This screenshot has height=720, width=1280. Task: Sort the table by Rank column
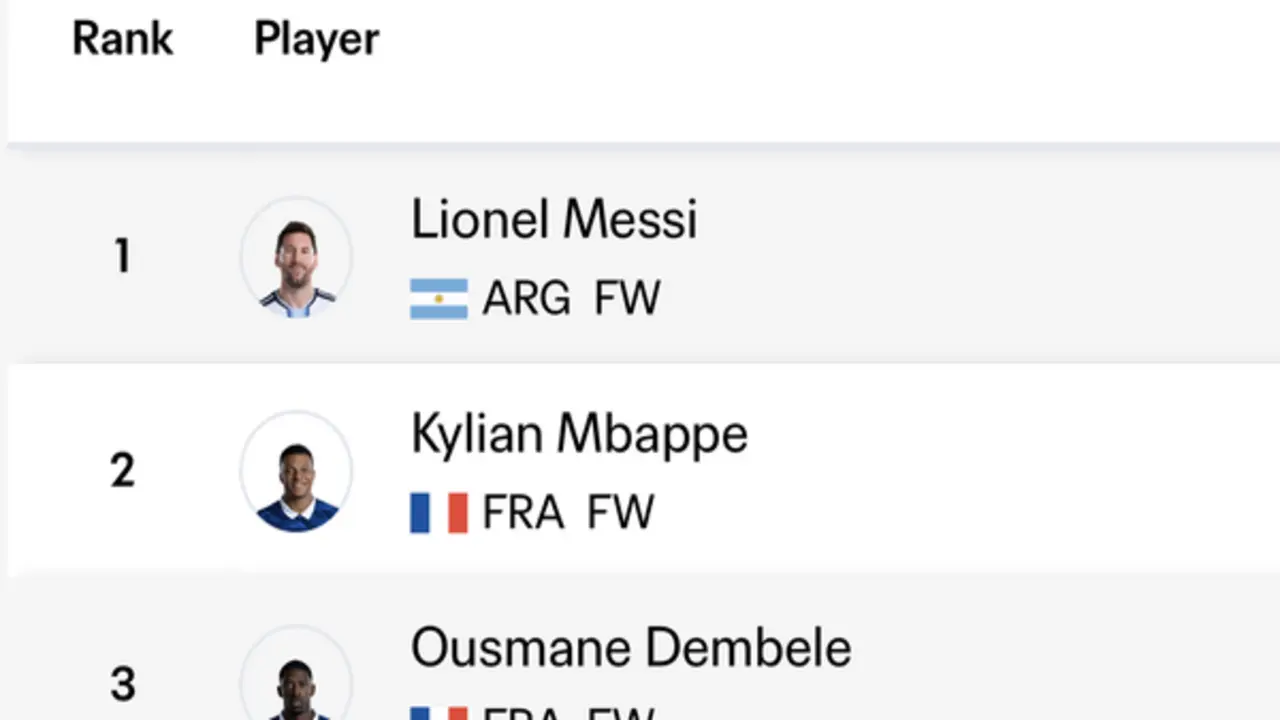[123, 39]
